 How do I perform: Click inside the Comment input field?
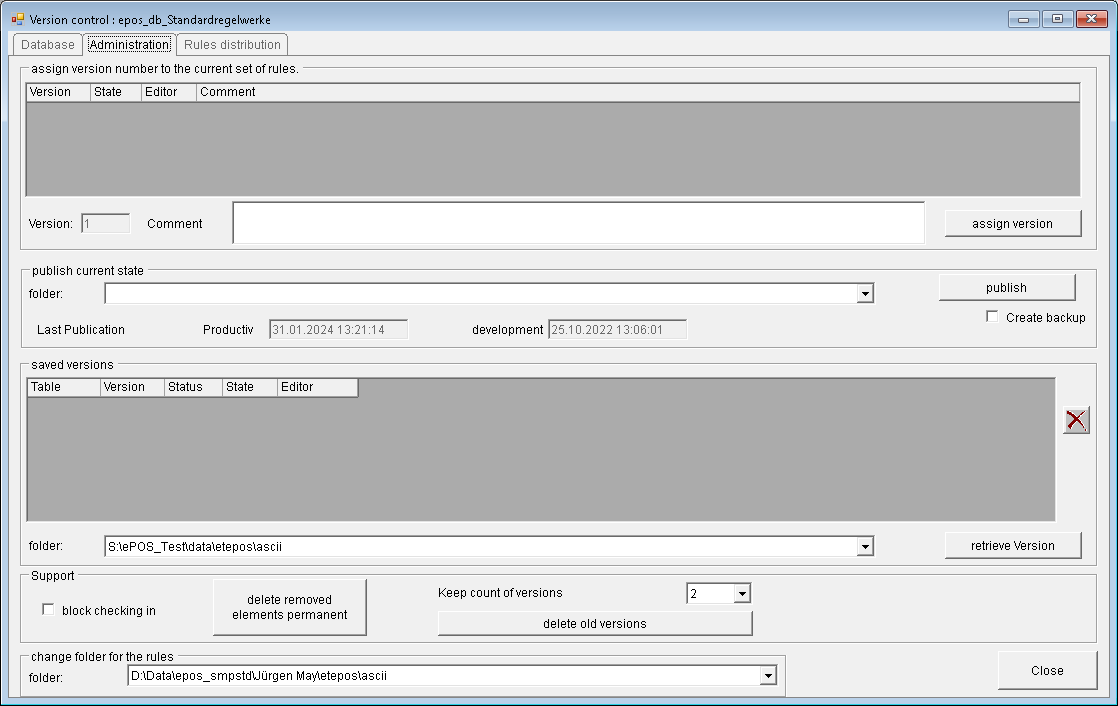[580, 222]
